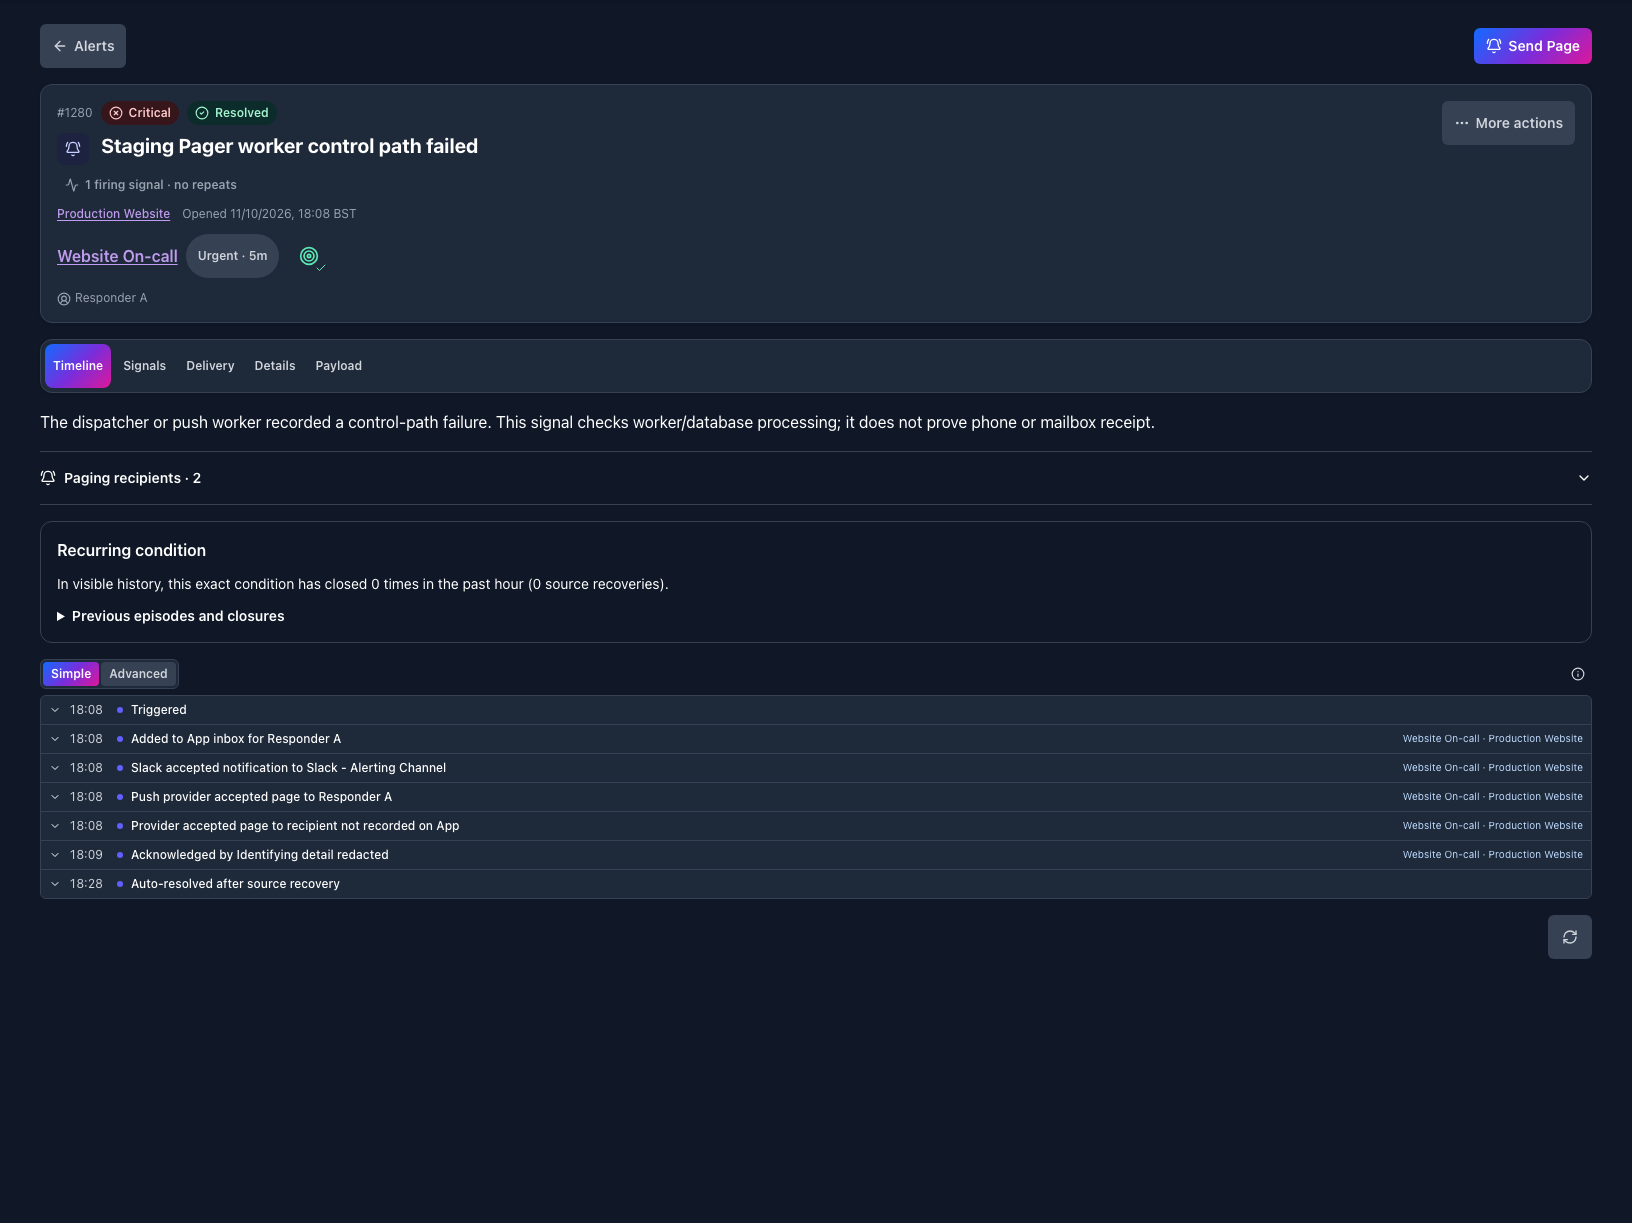Viewport: 1632px width, 1223px height.
Task: Select the Advanced timeline view
Action: 138,674
